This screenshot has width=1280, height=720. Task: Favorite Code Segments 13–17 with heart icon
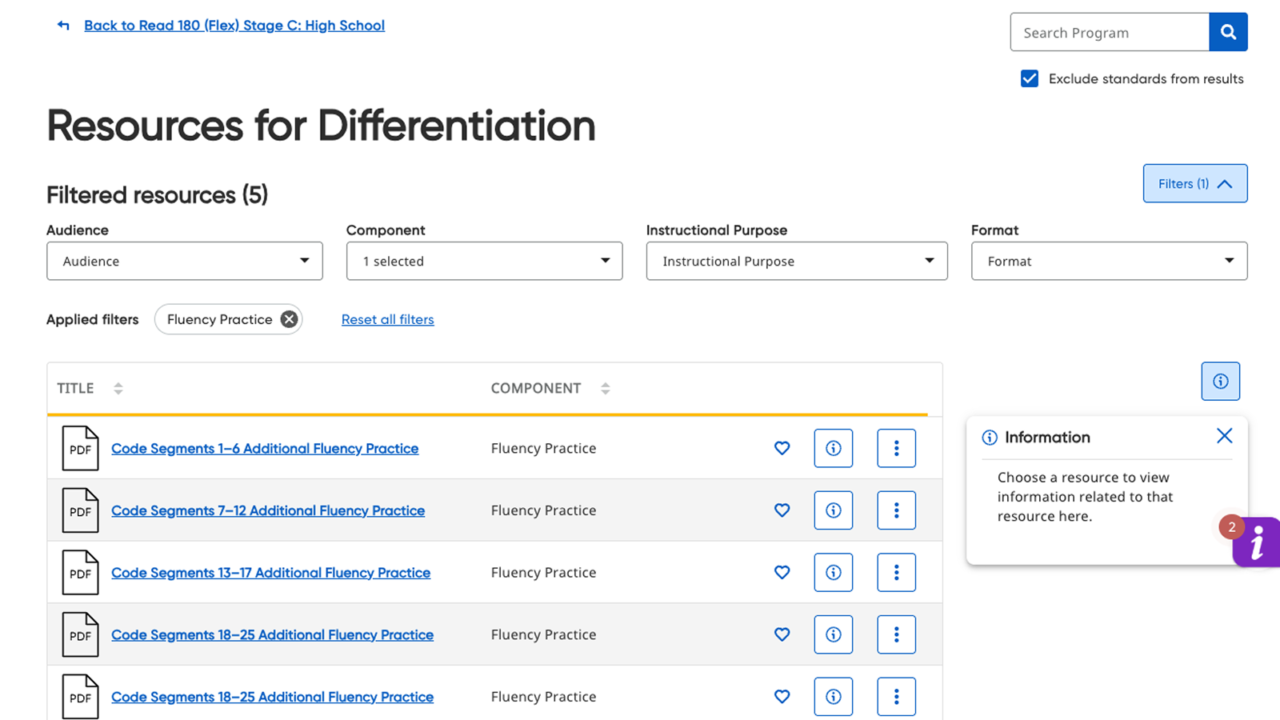tap(782, 572)
